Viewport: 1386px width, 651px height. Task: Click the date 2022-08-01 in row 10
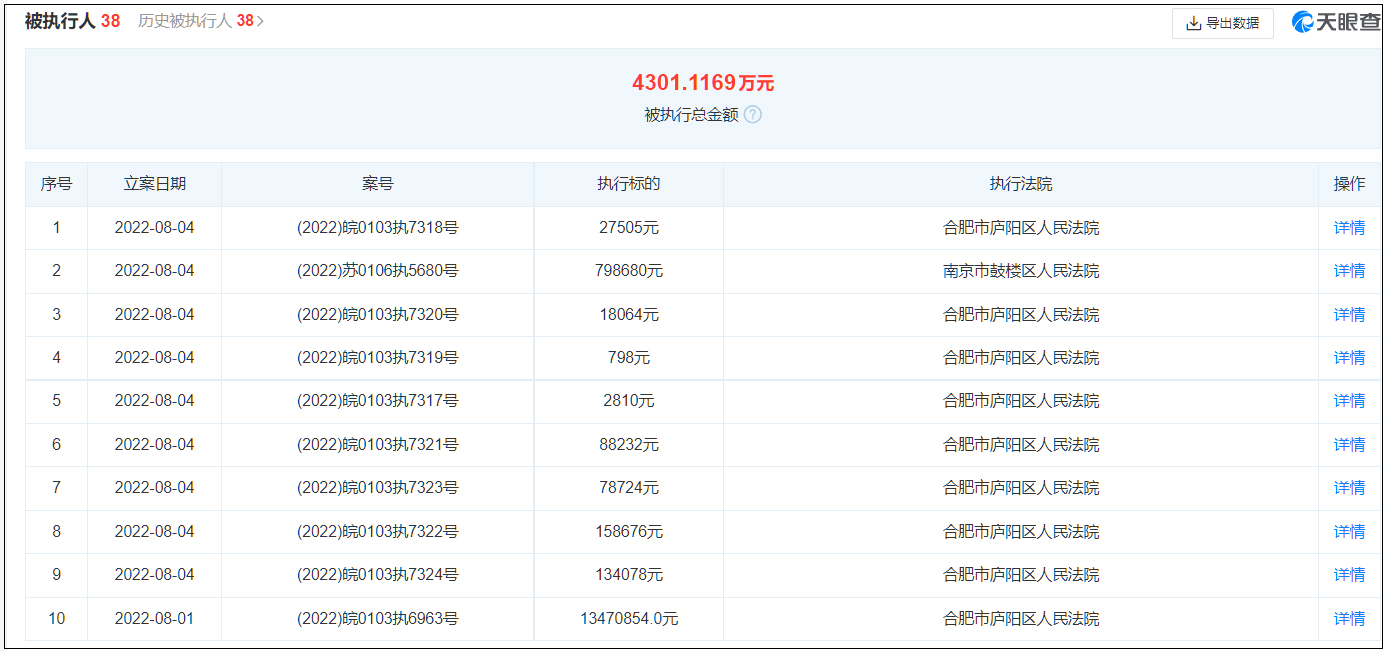[x=155, y=619]
